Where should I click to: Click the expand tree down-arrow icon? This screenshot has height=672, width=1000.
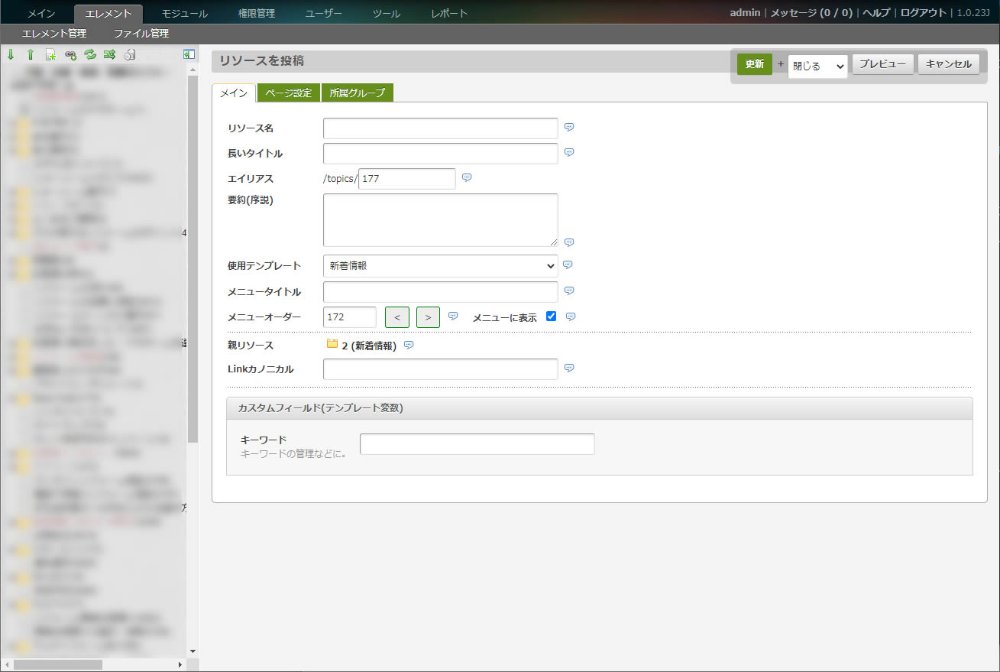11,54
